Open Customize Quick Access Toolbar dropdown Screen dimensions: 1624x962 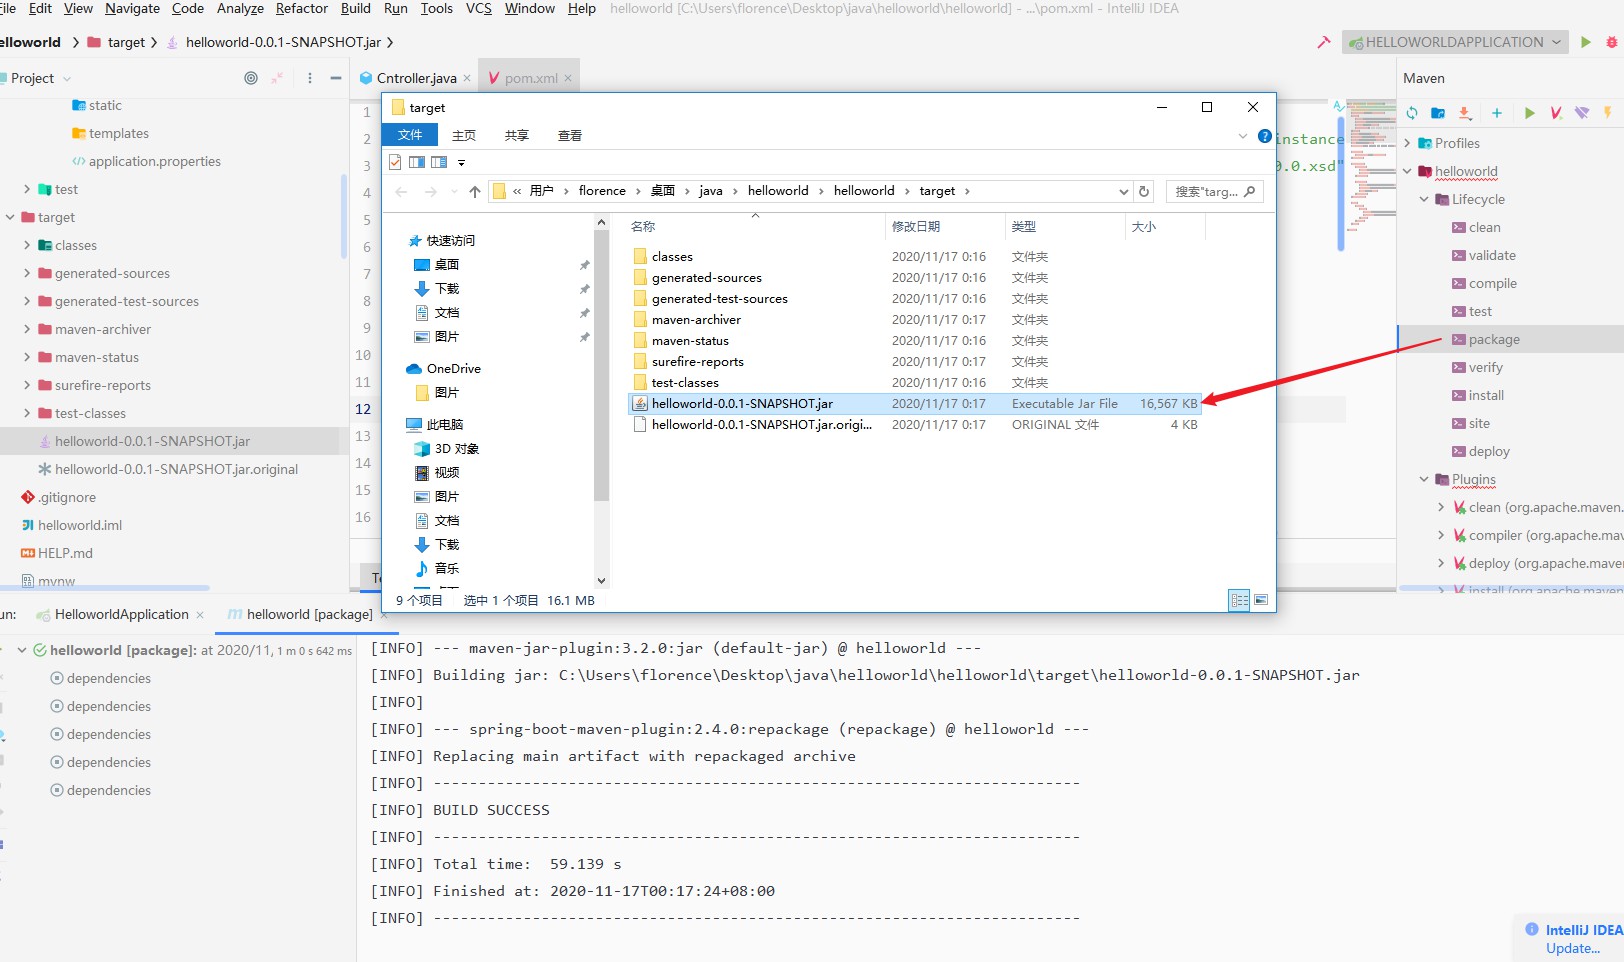[x=461, y=162]
